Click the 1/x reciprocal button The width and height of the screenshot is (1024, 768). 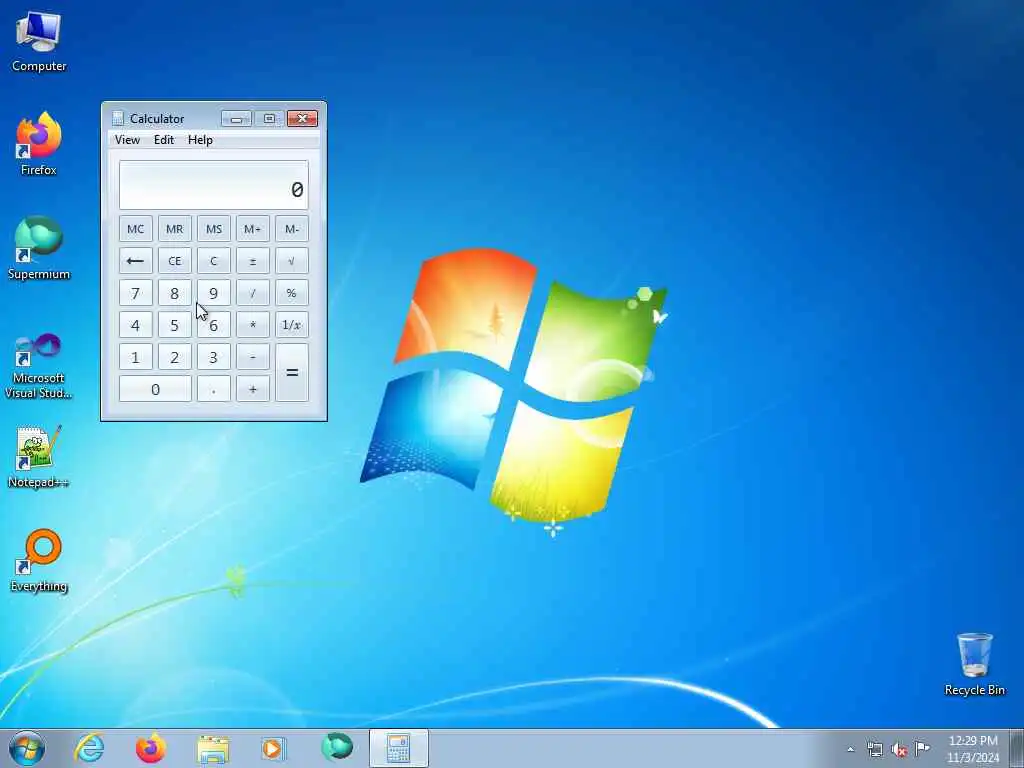coord(292,325)
